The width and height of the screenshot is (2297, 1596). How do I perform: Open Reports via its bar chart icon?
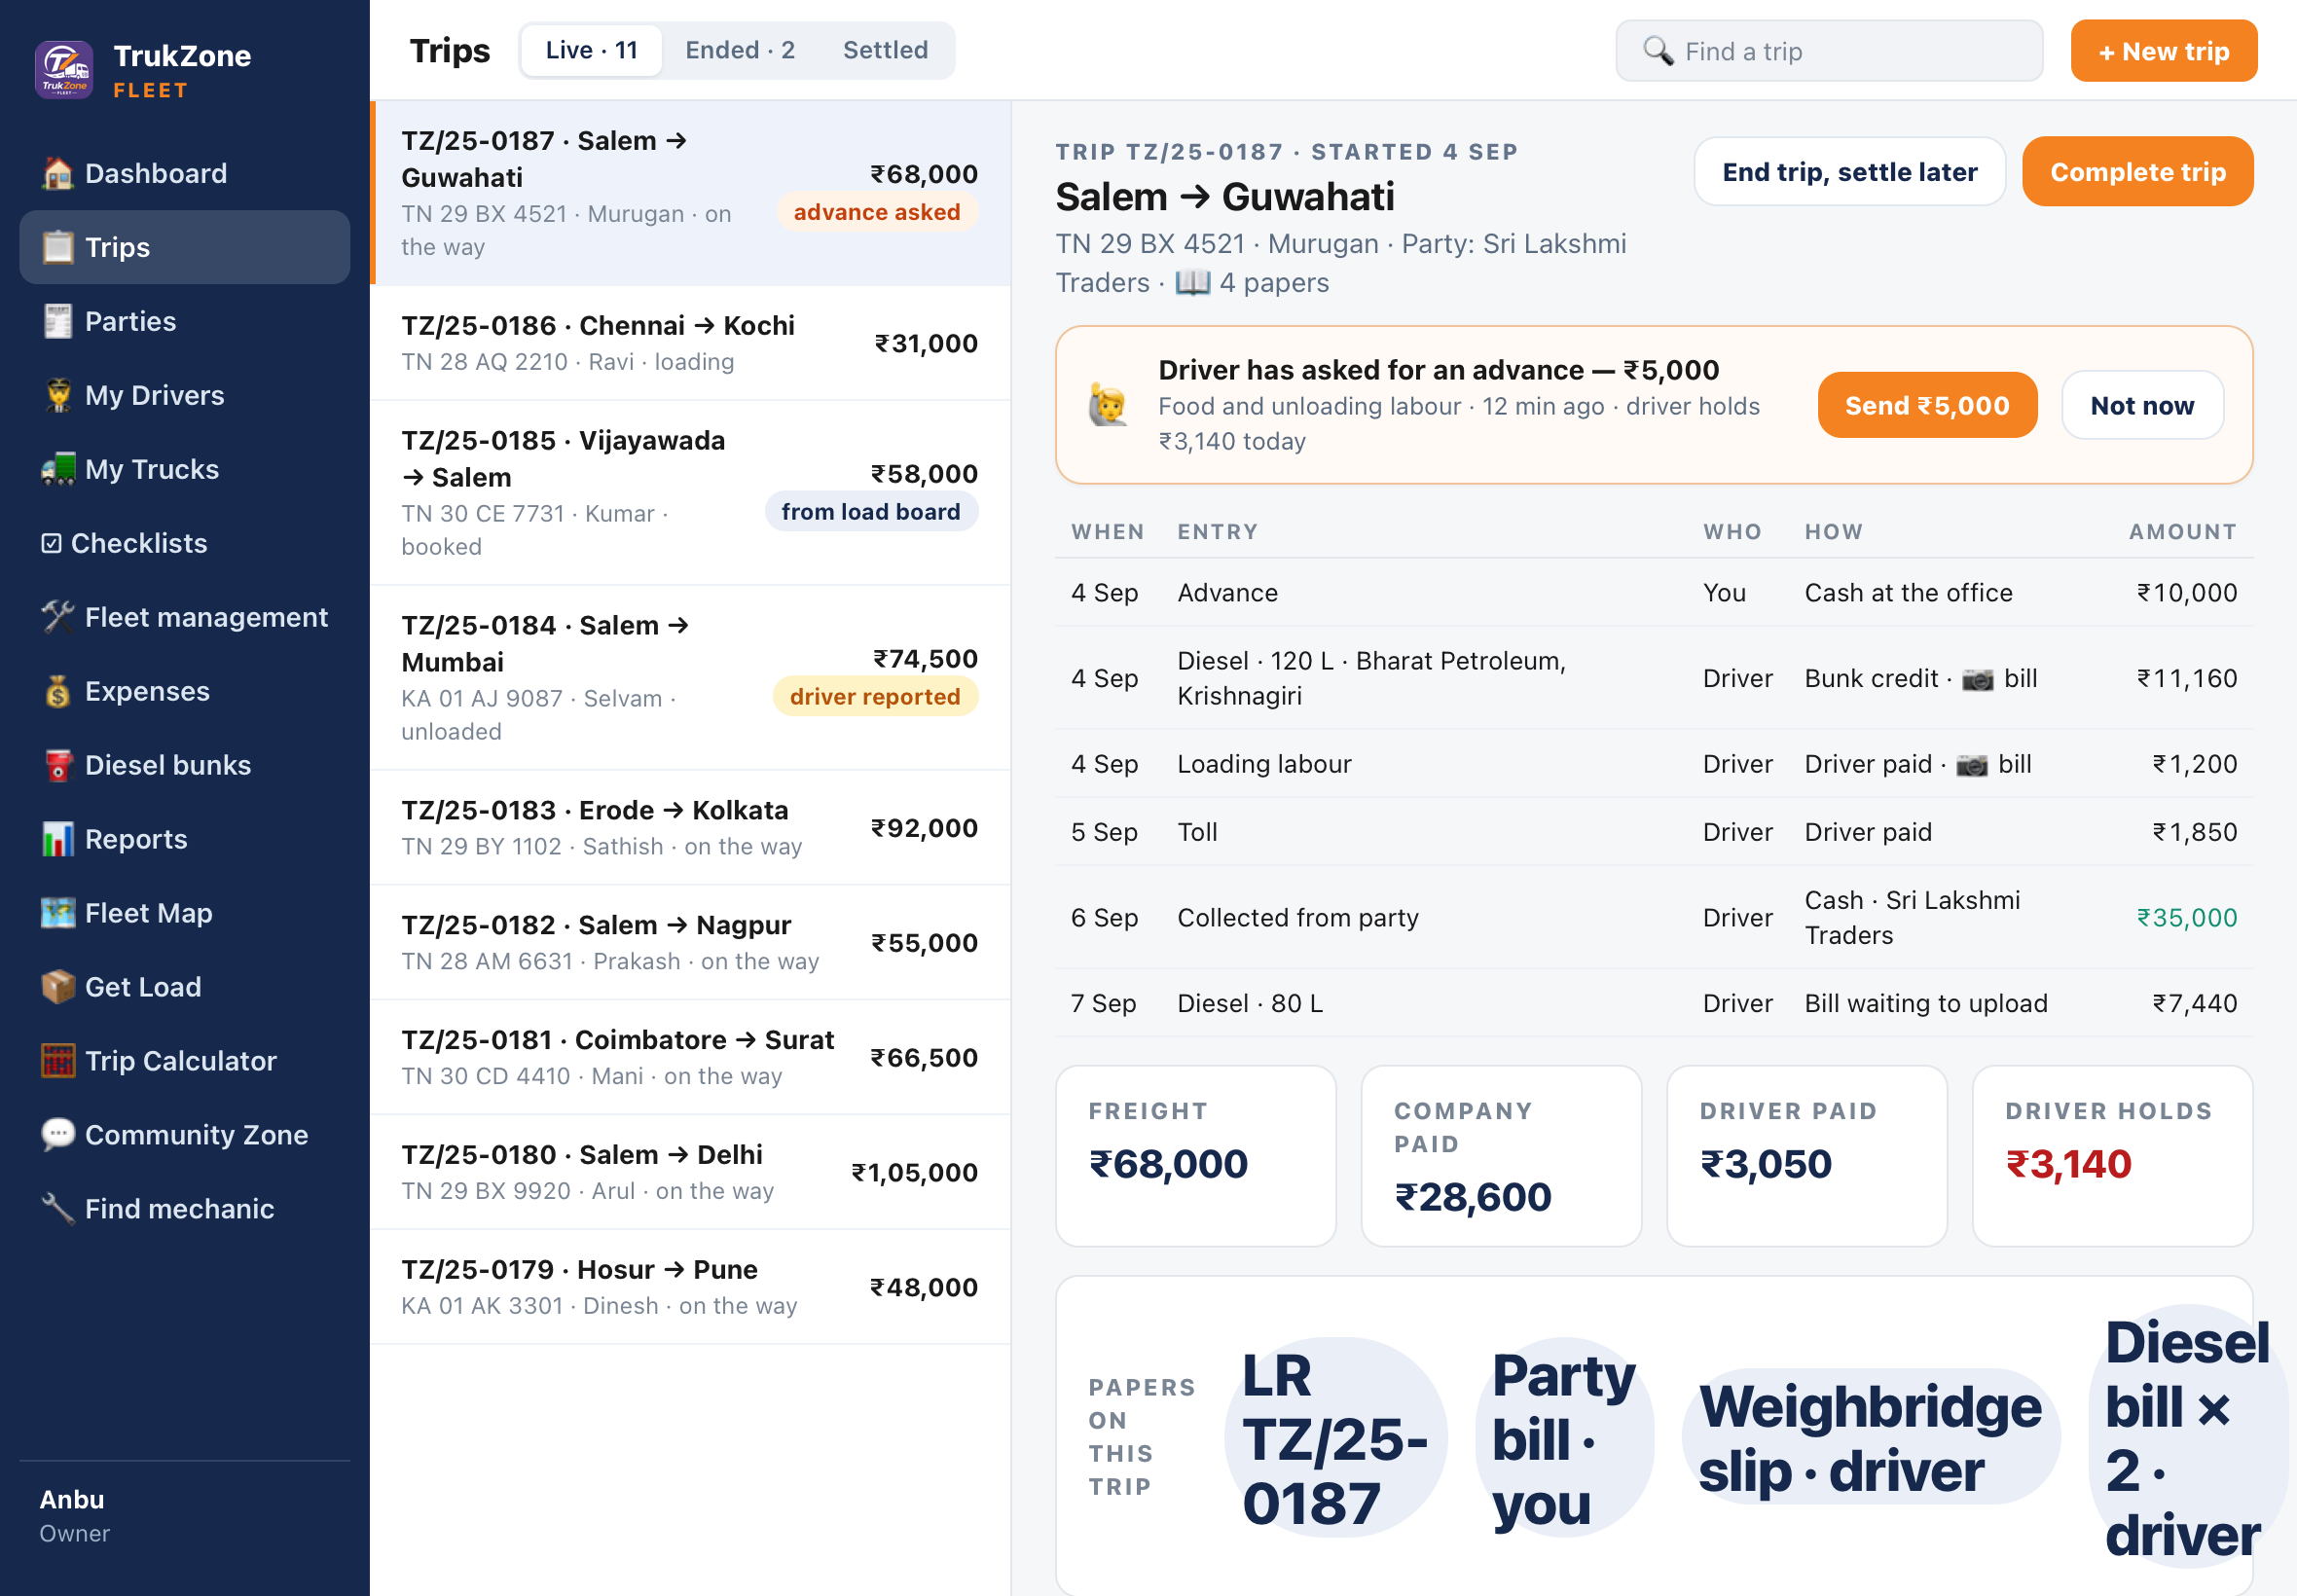(58, 839)
